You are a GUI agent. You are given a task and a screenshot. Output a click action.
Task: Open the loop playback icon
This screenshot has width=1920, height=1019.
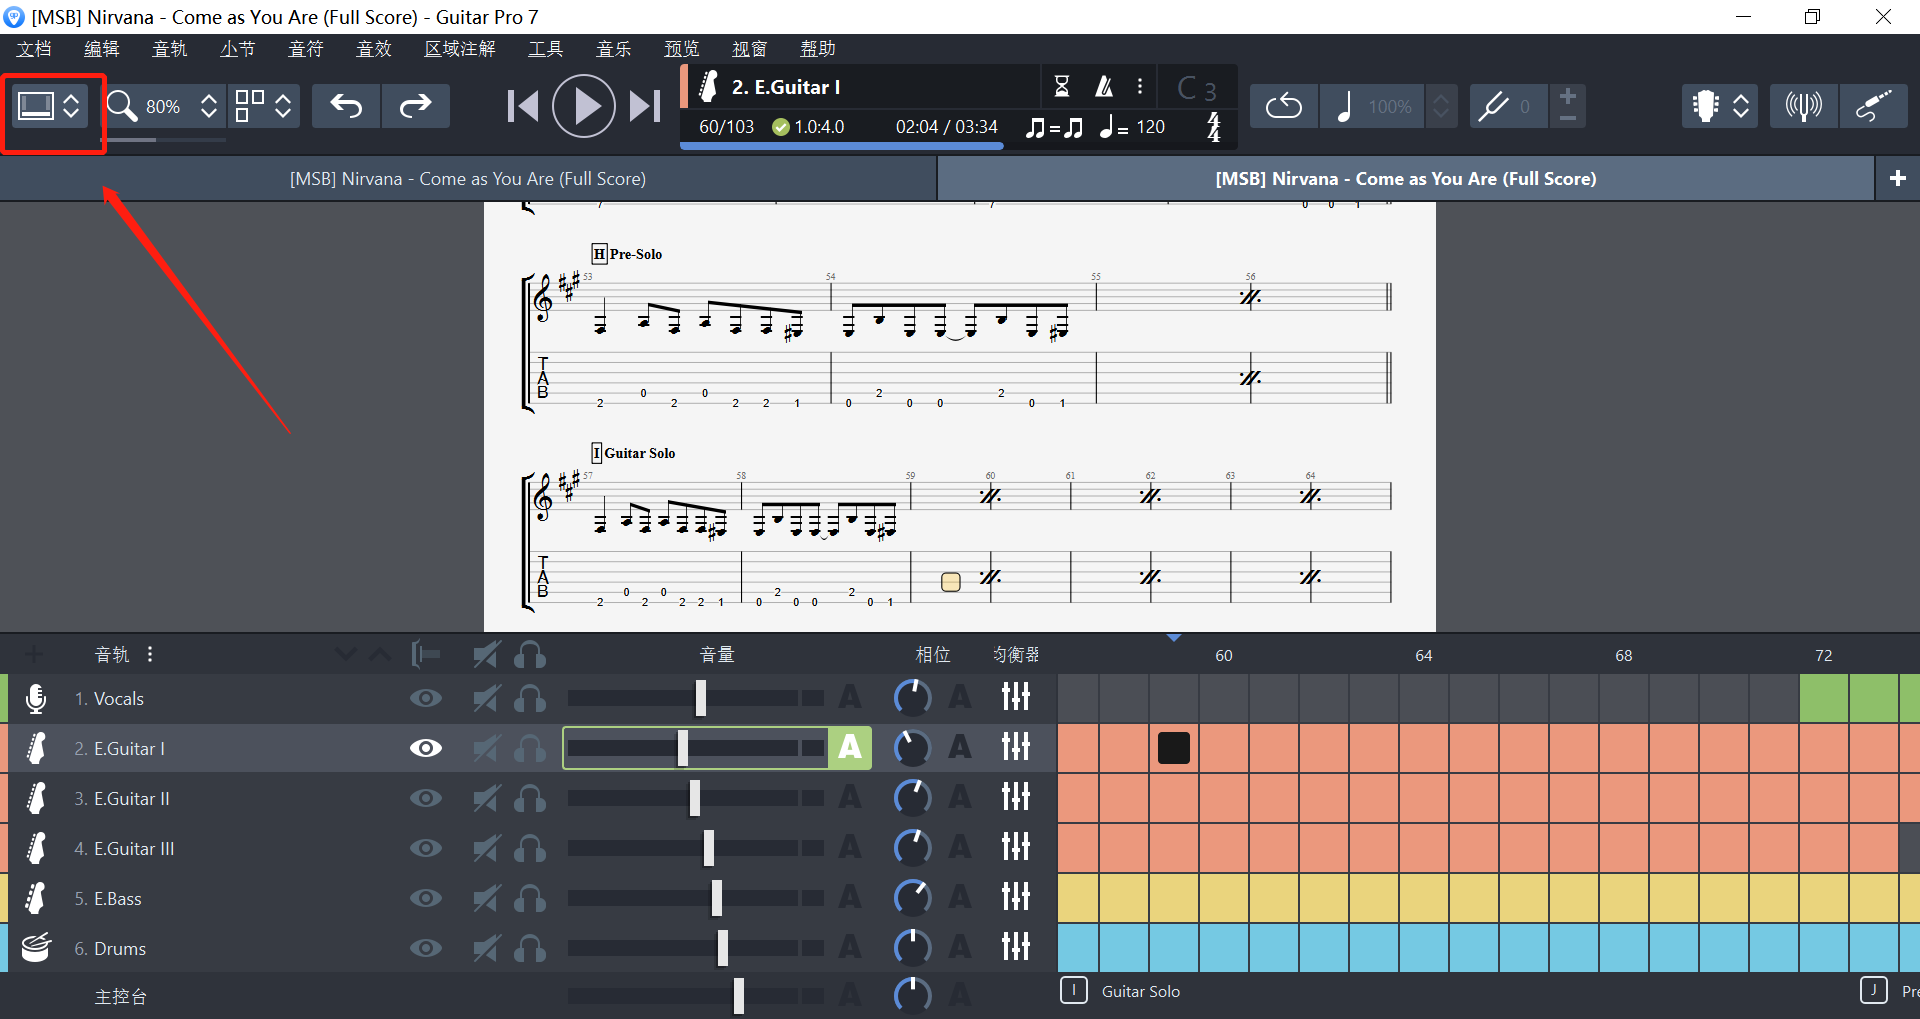pyautogui.click(x=1283, y=105)
